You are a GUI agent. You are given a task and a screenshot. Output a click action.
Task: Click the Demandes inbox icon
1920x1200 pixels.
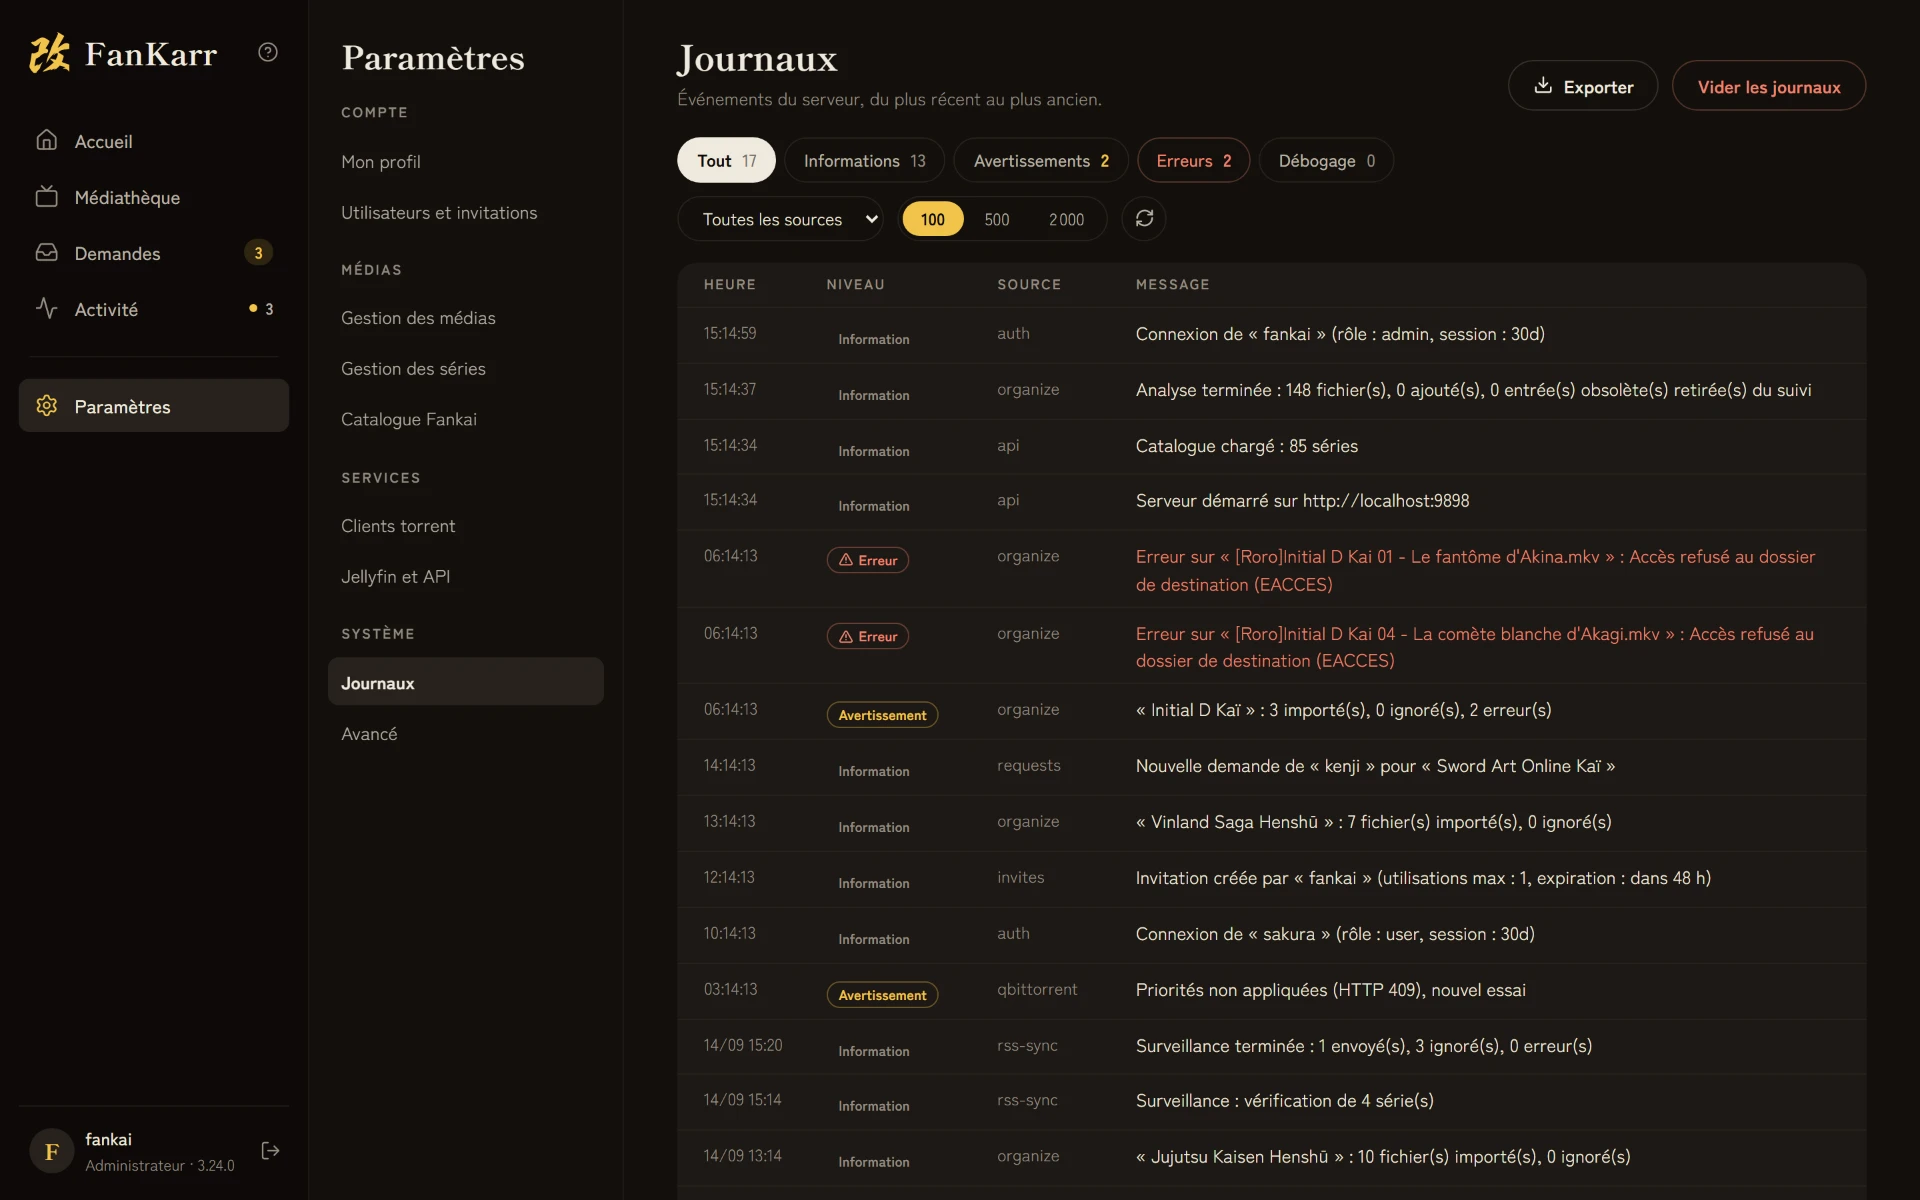pyautogui.click(x=47, y=252)
